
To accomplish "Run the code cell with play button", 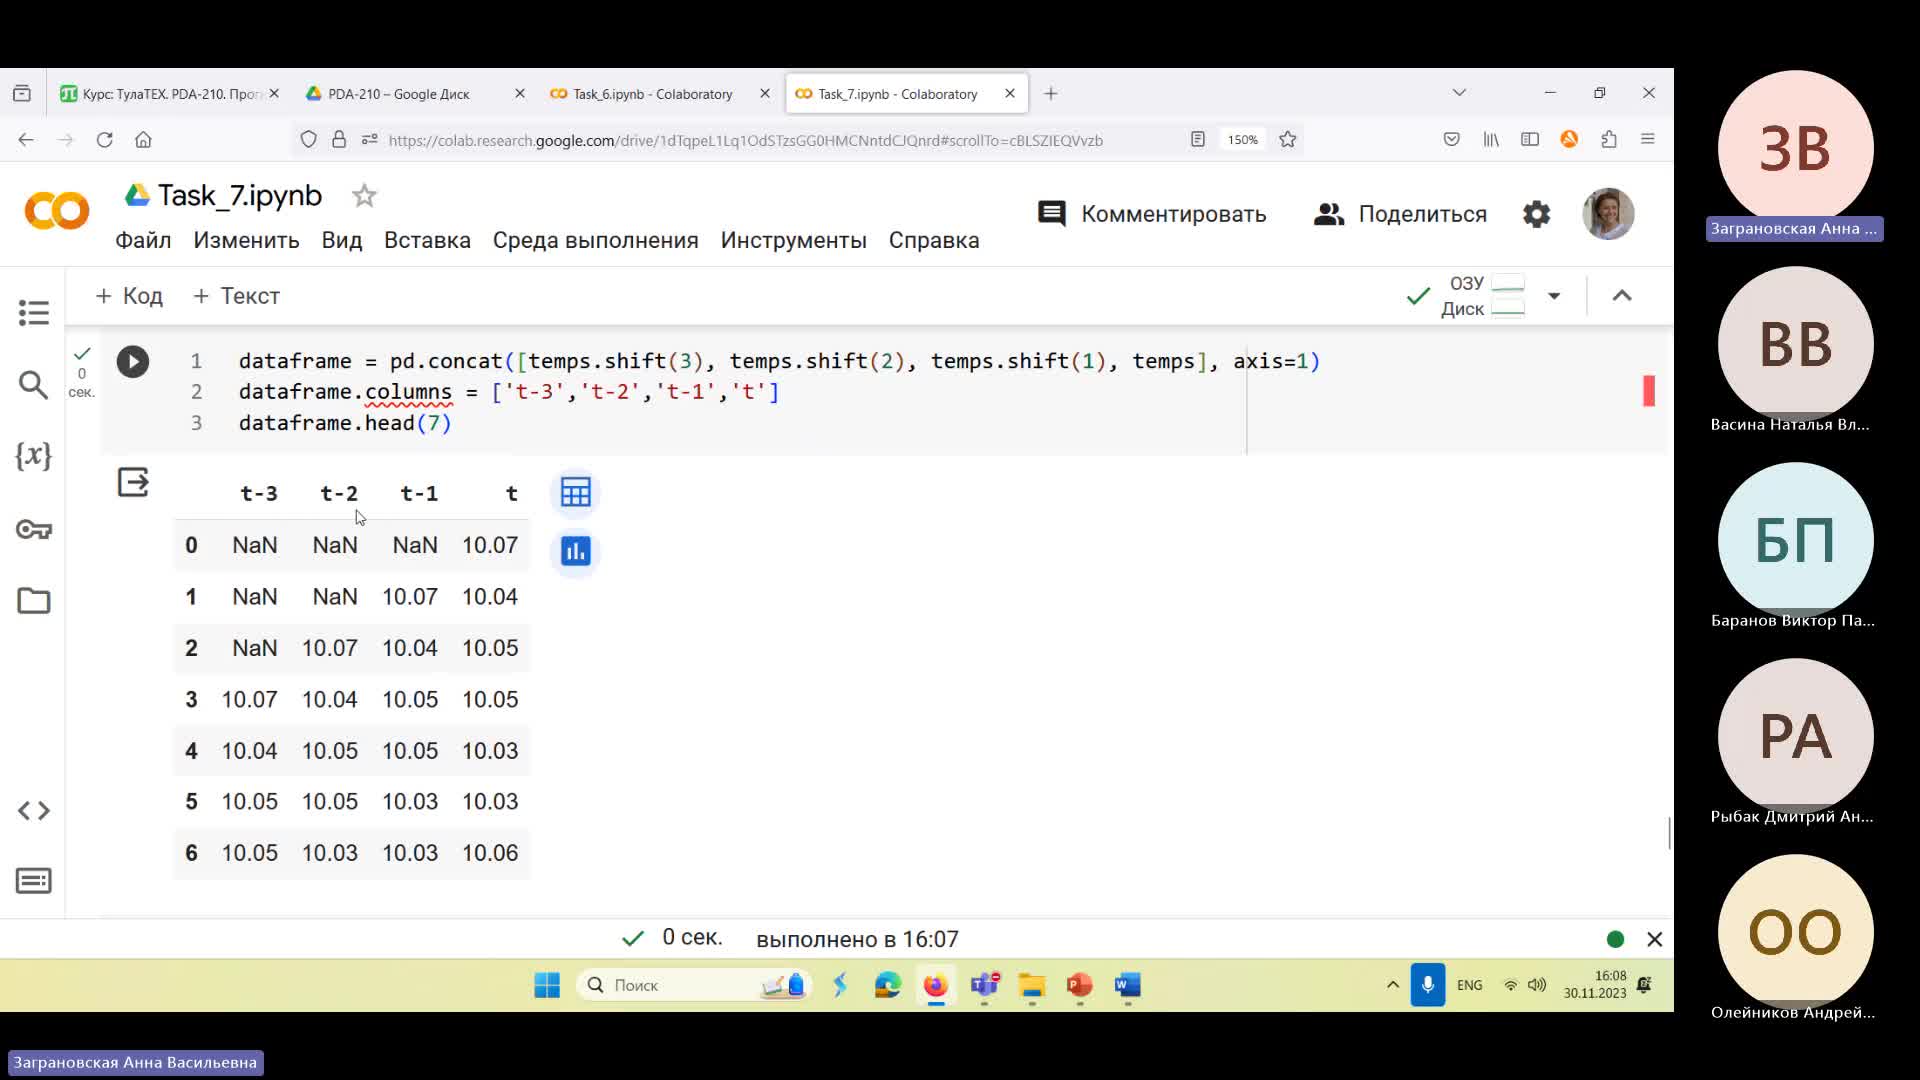I will coord(133,361).
